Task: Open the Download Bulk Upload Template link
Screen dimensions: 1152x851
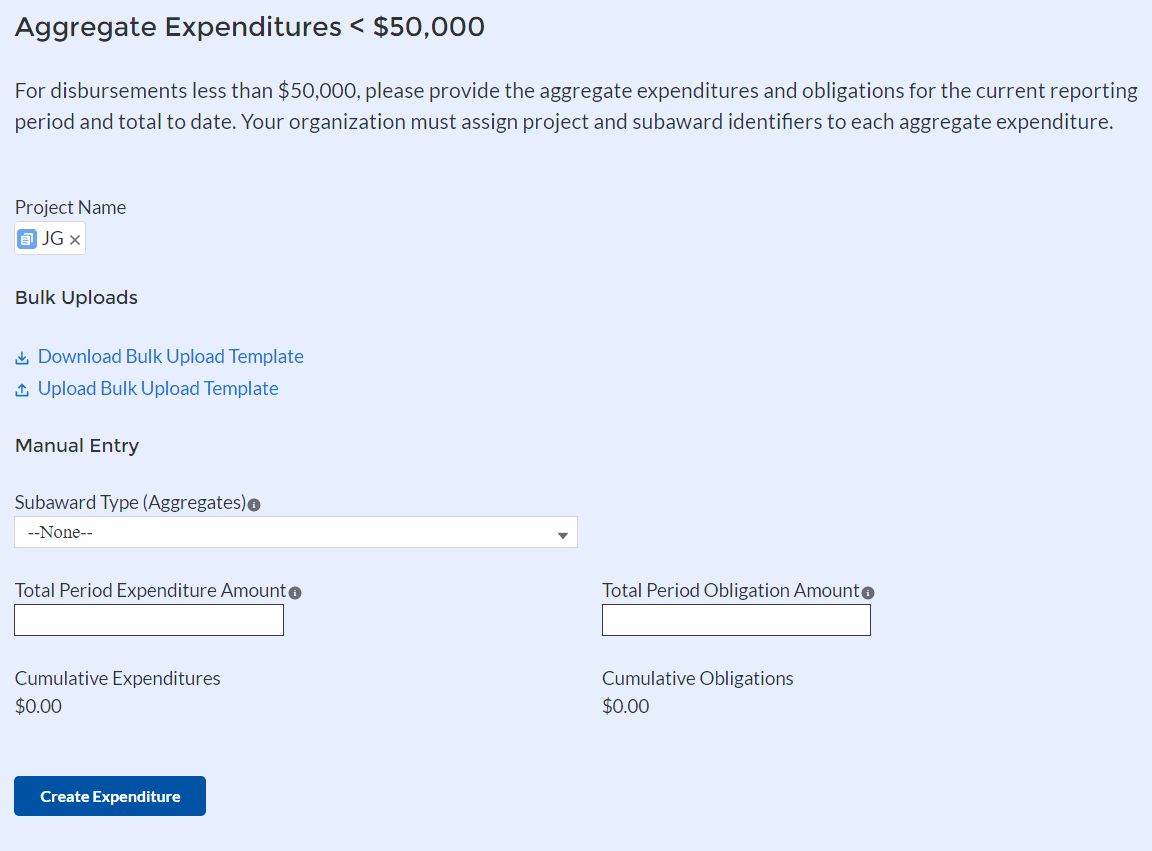Action: click(x=170, y=357)
